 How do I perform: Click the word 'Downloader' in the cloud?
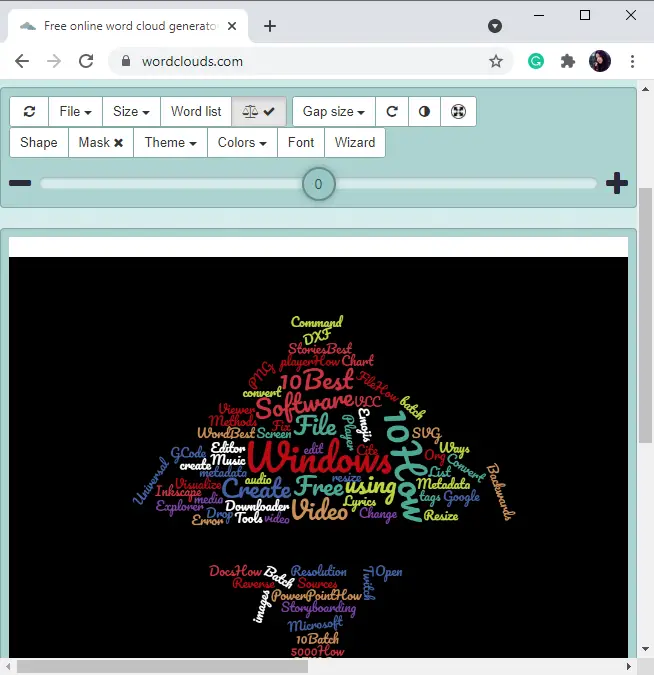click(257, 506)
